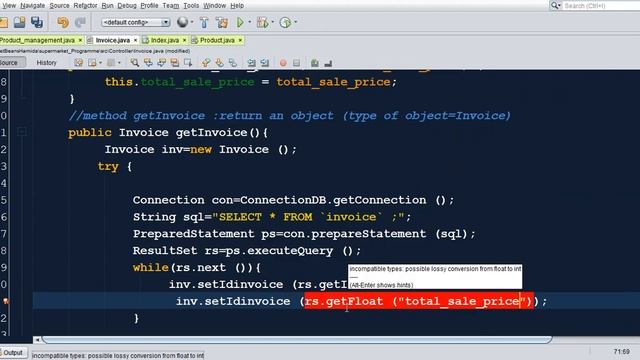Click the Search (Ctrl+I) field
Viewport: 640px width, 360px height.
pyautogui.click(x=600, y=6)
